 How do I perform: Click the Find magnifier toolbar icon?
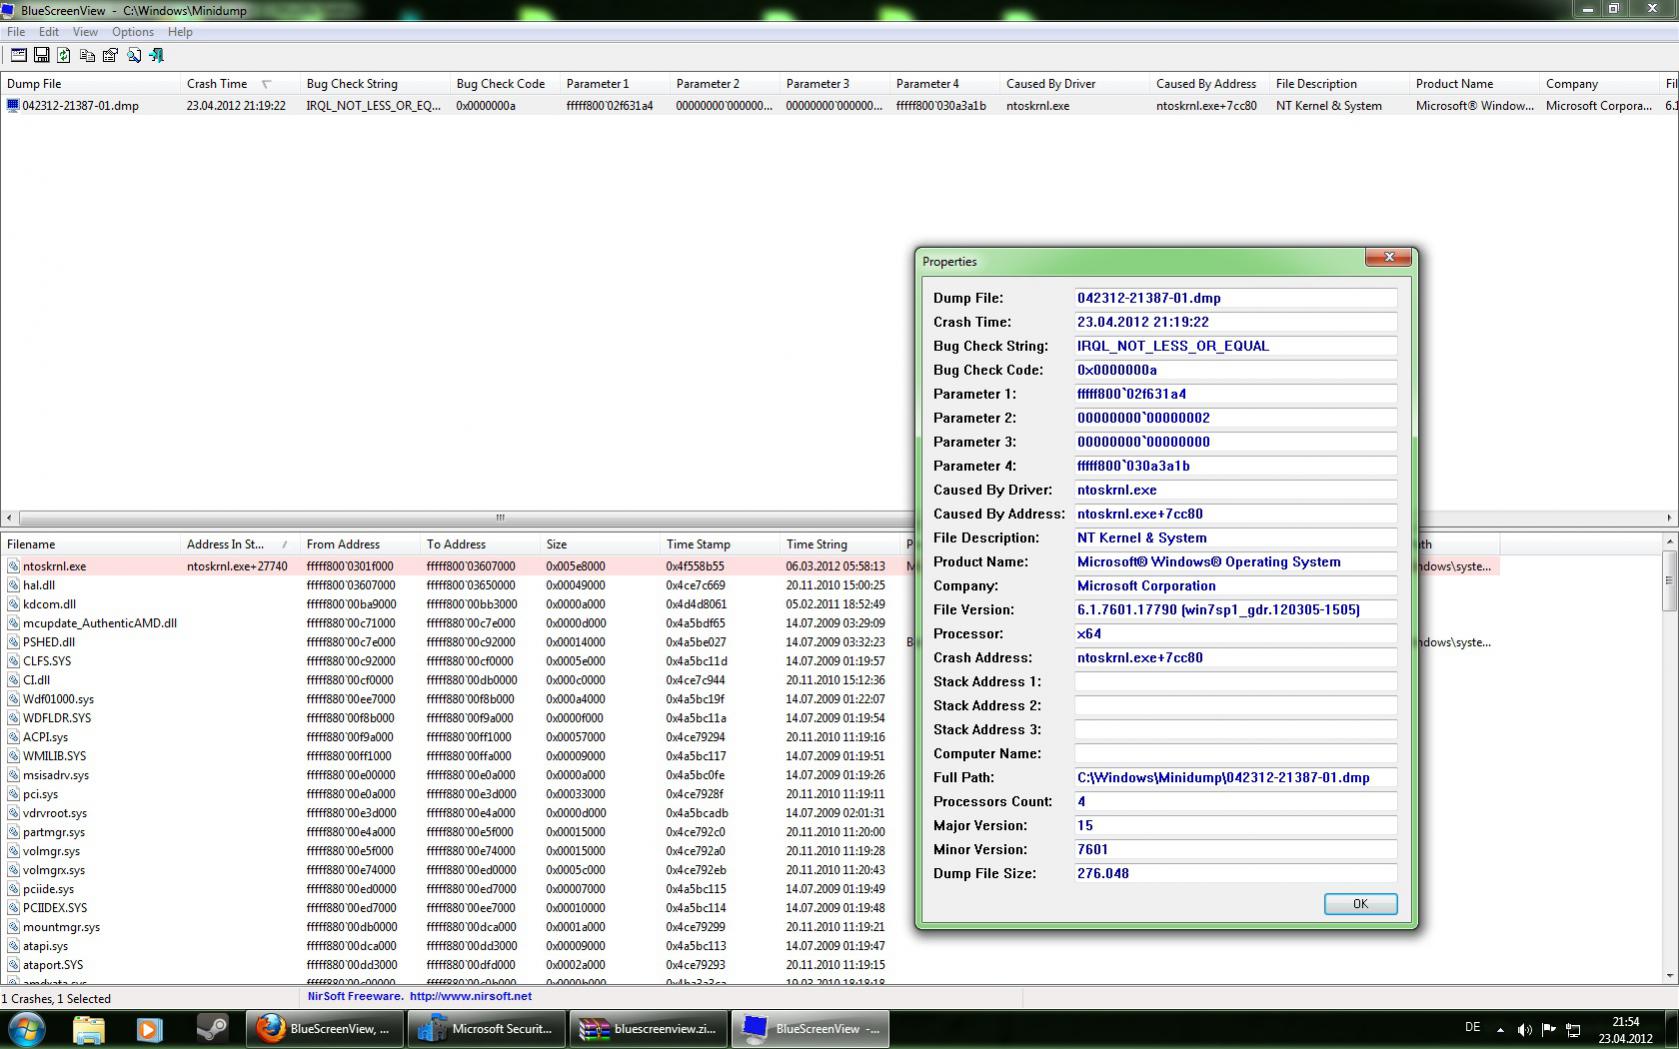click(x=133, y=55)
